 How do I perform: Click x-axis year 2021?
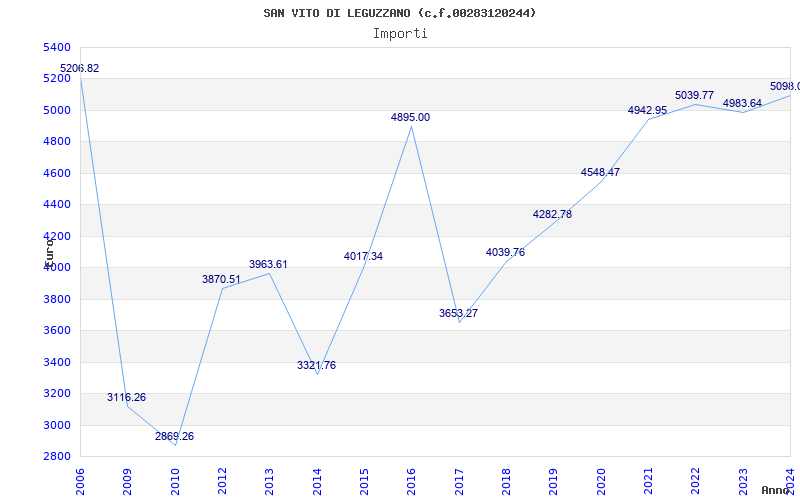[648, 481]
